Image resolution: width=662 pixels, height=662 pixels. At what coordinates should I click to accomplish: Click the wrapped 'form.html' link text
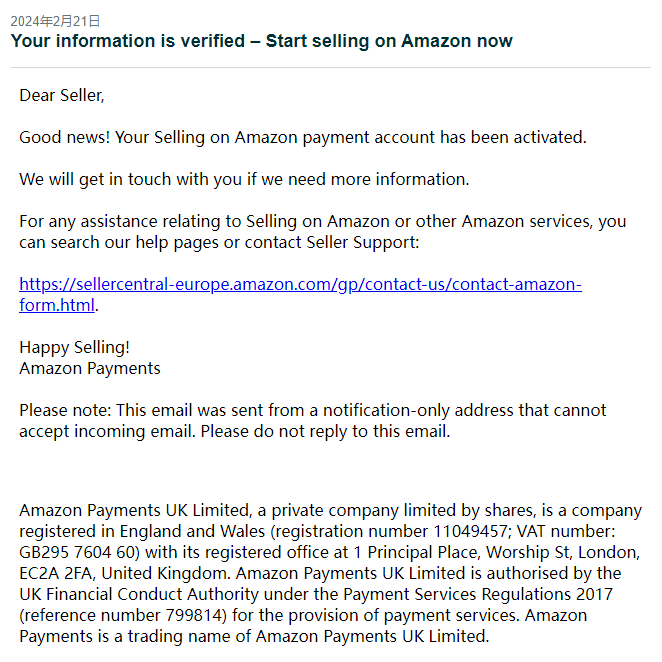(57, 305)
